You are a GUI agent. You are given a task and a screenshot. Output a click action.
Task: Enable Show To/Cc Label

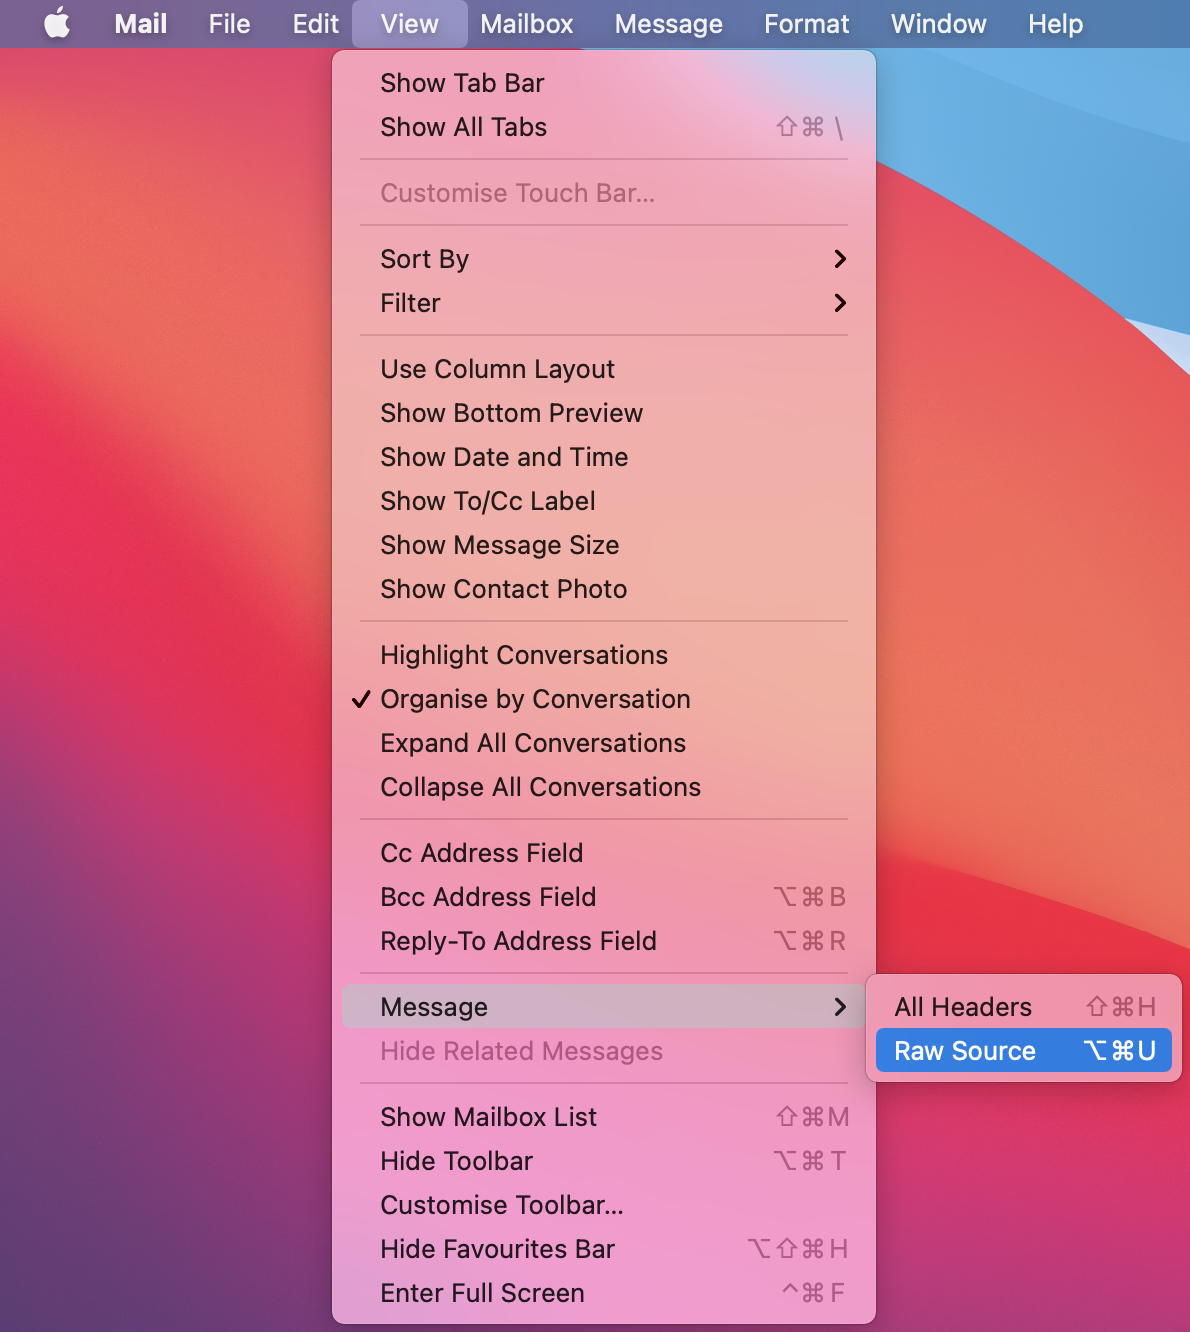[x=604, y=501]
